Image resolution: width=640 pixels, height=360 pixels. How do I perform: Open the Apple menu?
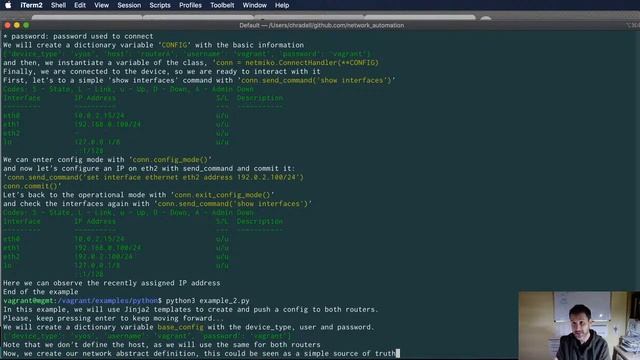click(x=8, y=5)
